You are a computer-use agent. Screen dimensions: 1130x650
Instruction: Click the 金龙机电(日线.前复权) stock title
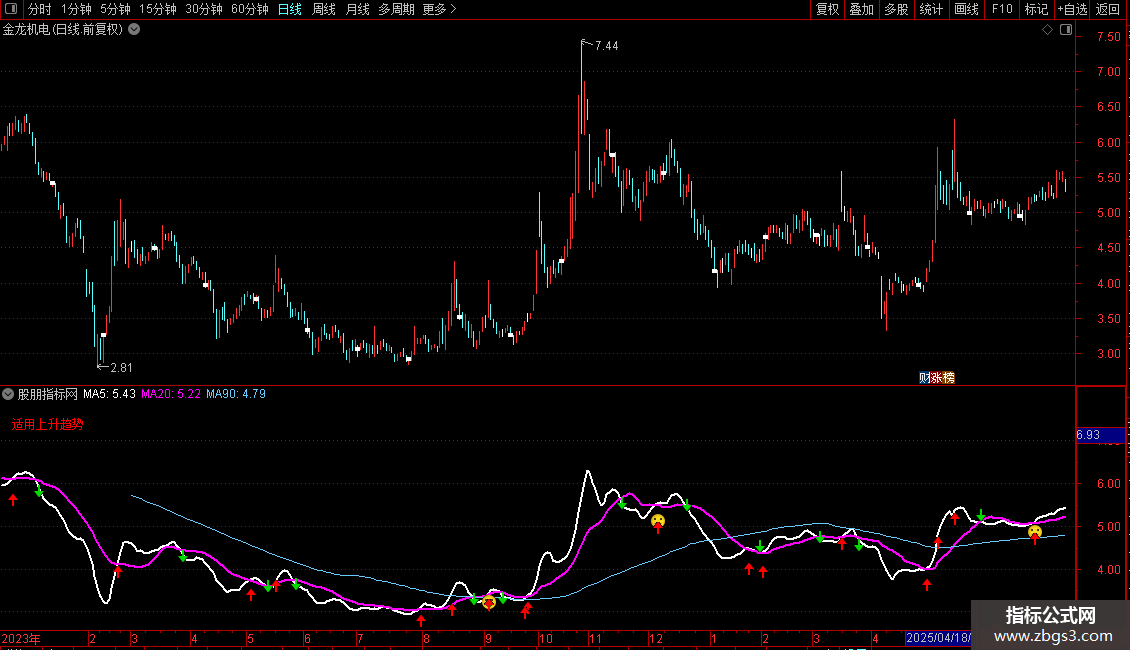pos(63,30)
